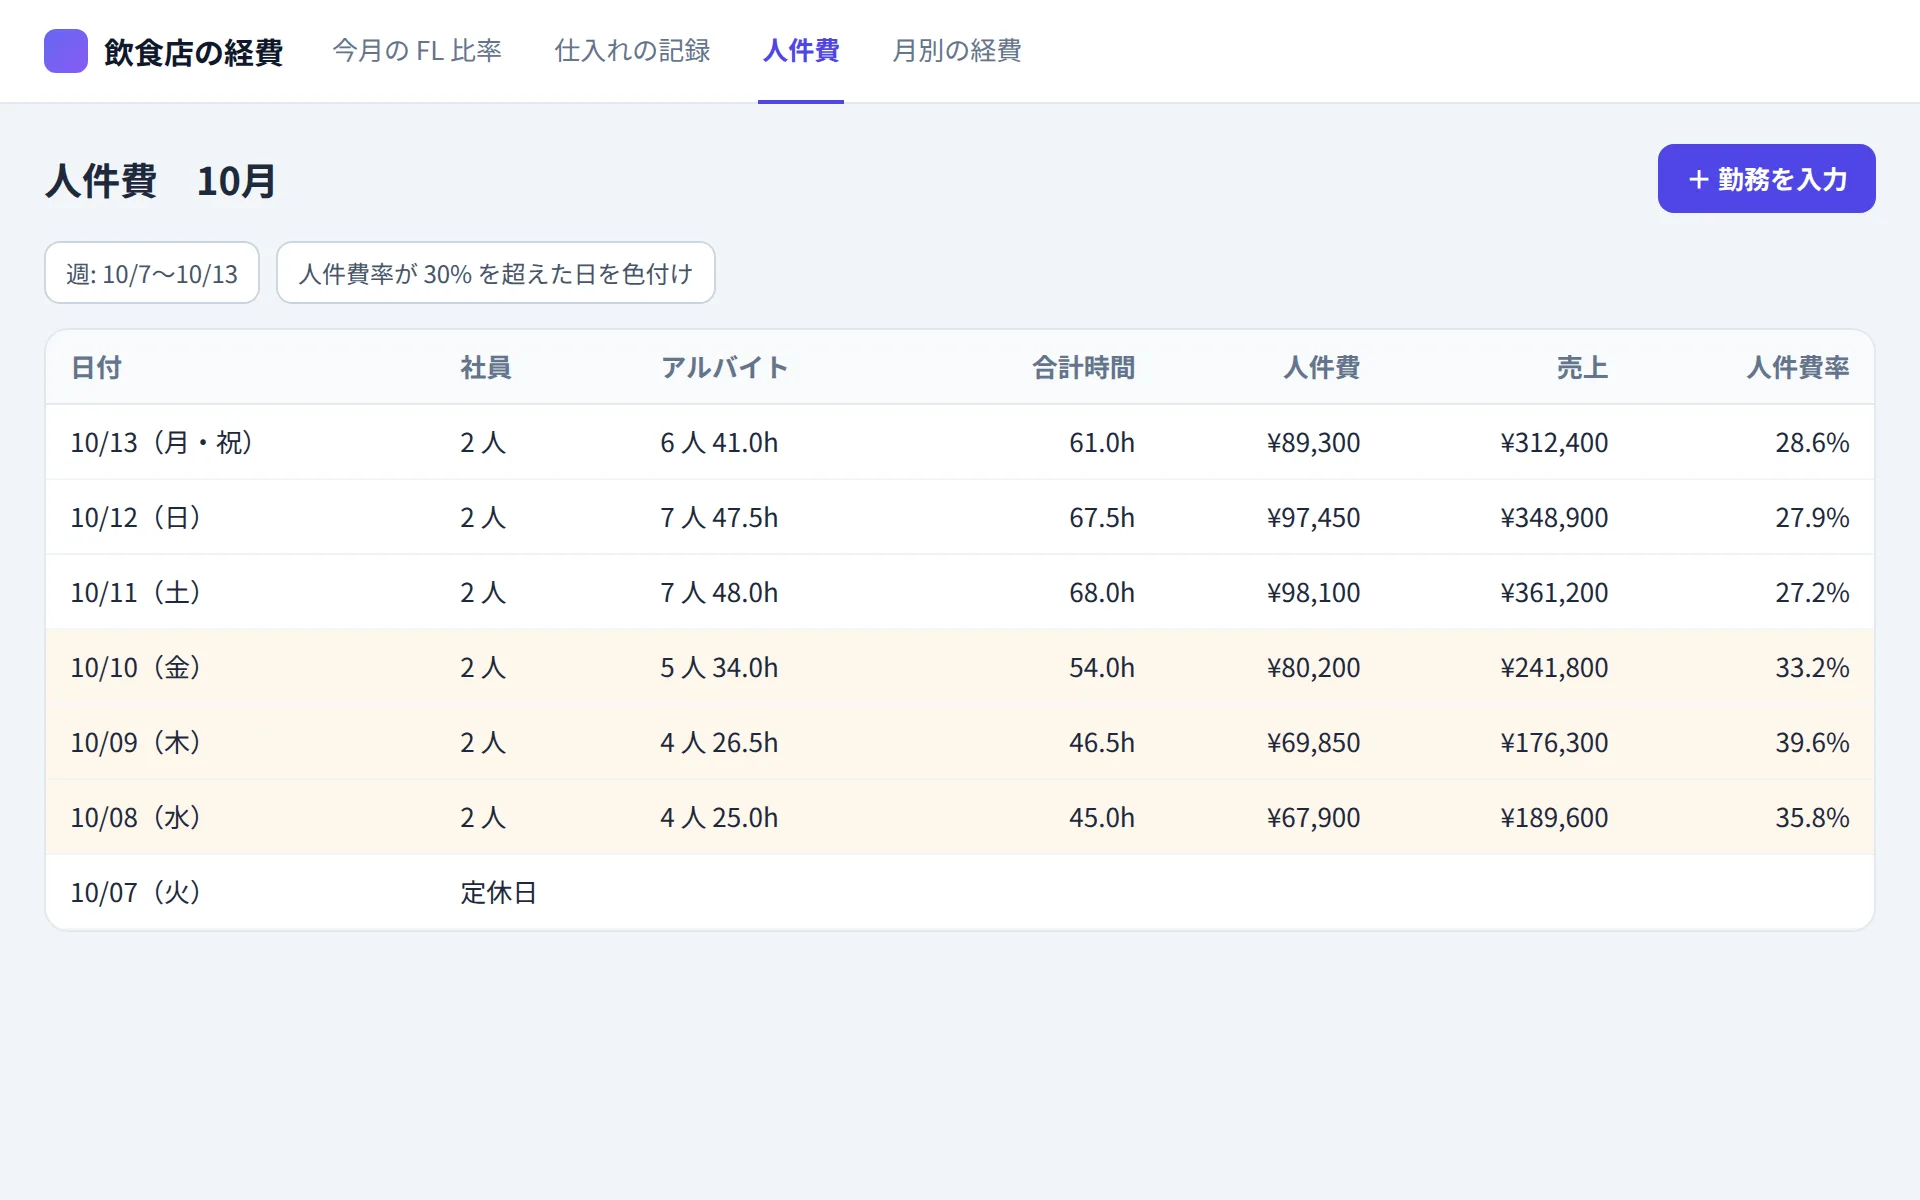Viewport: 1920px width, 1200px height.
Task: Click the 人件費率 column header
Action: 1798,368
